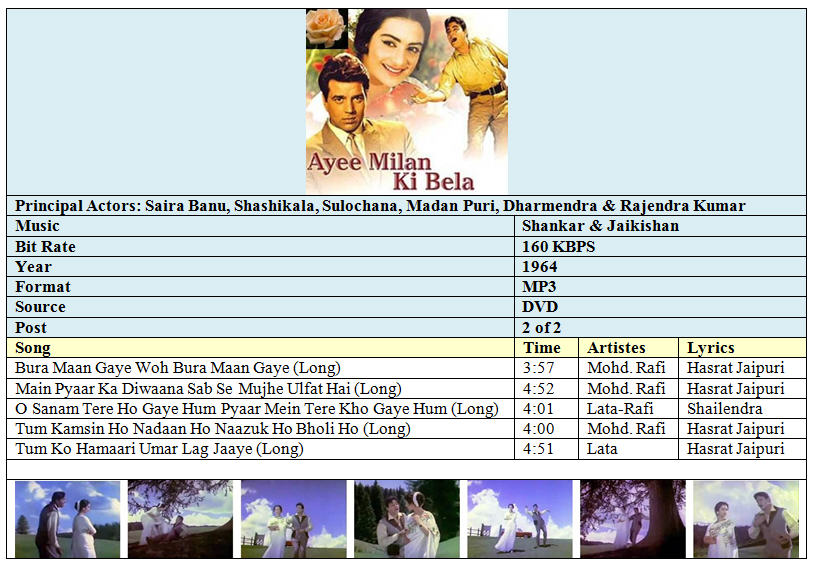The height and width of the screenshot is (565, 814).
Task: Click the 1964 year value
Action: click(x=539, y=266)
